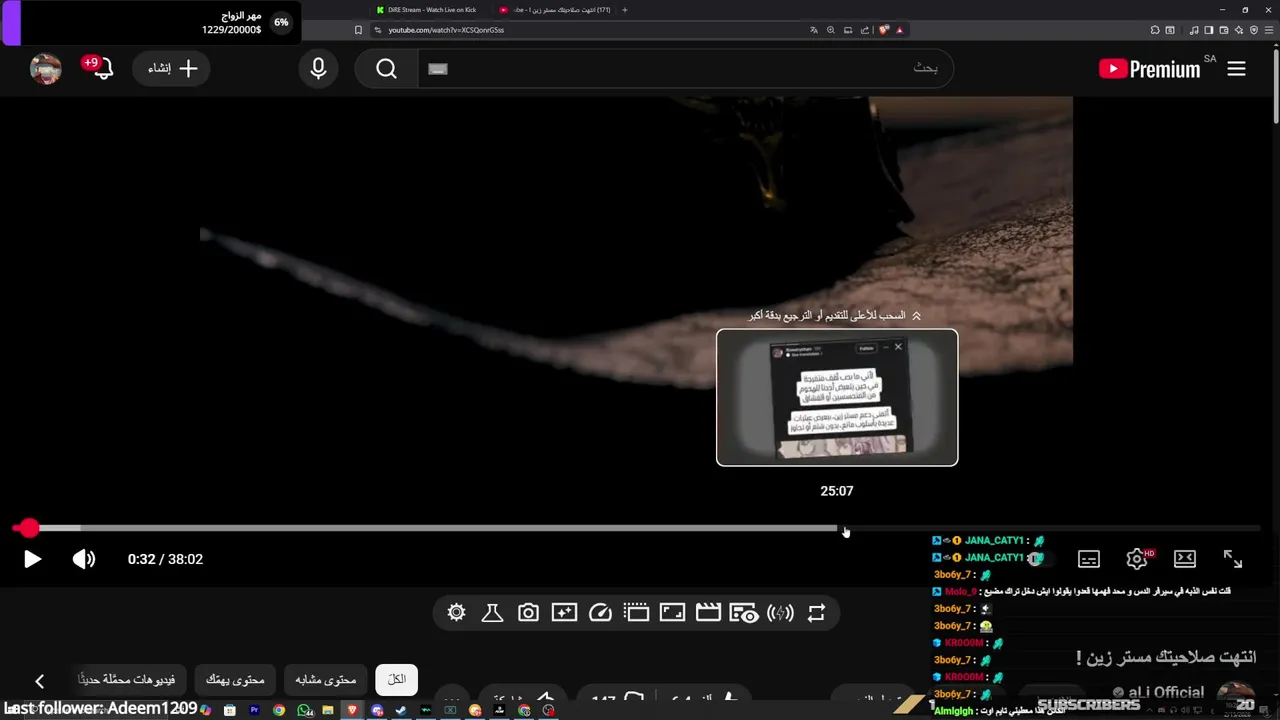This screenshot has height=720, width=1280.
Task: Click the window-with-eye visibility icon
Action: (743, 613)
